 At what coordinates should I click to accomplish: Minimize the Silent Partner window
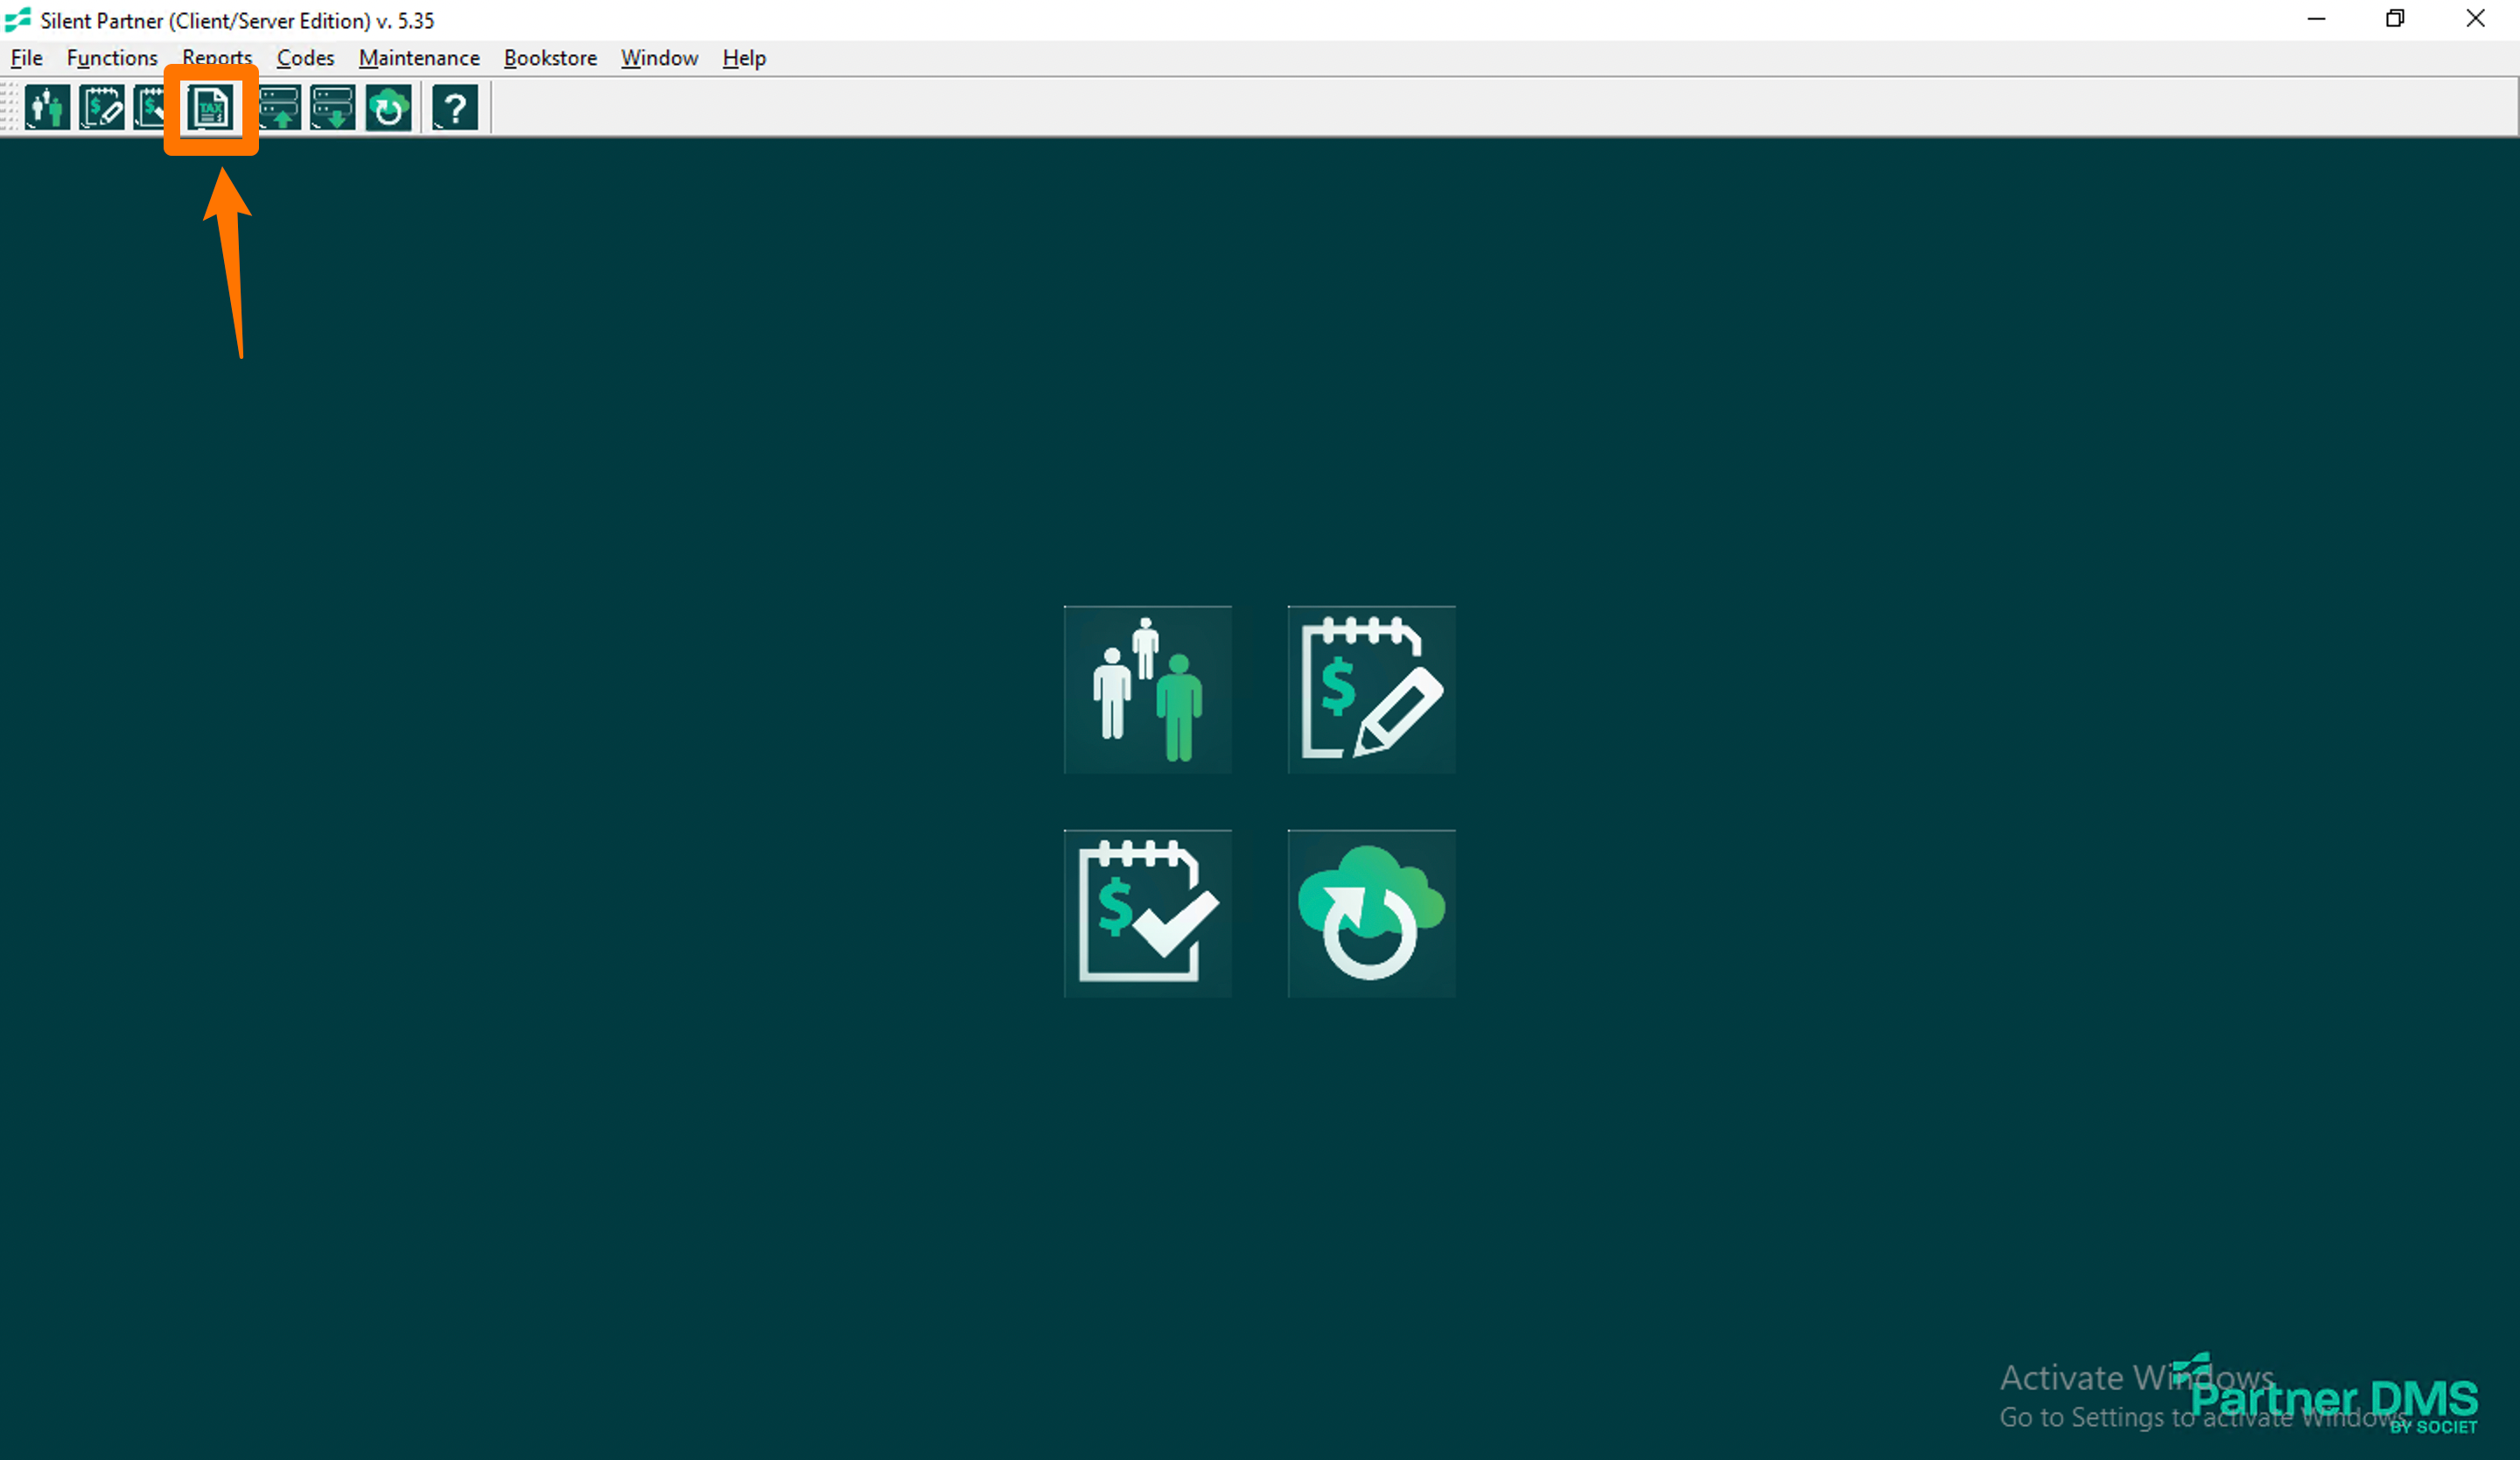2316,19
